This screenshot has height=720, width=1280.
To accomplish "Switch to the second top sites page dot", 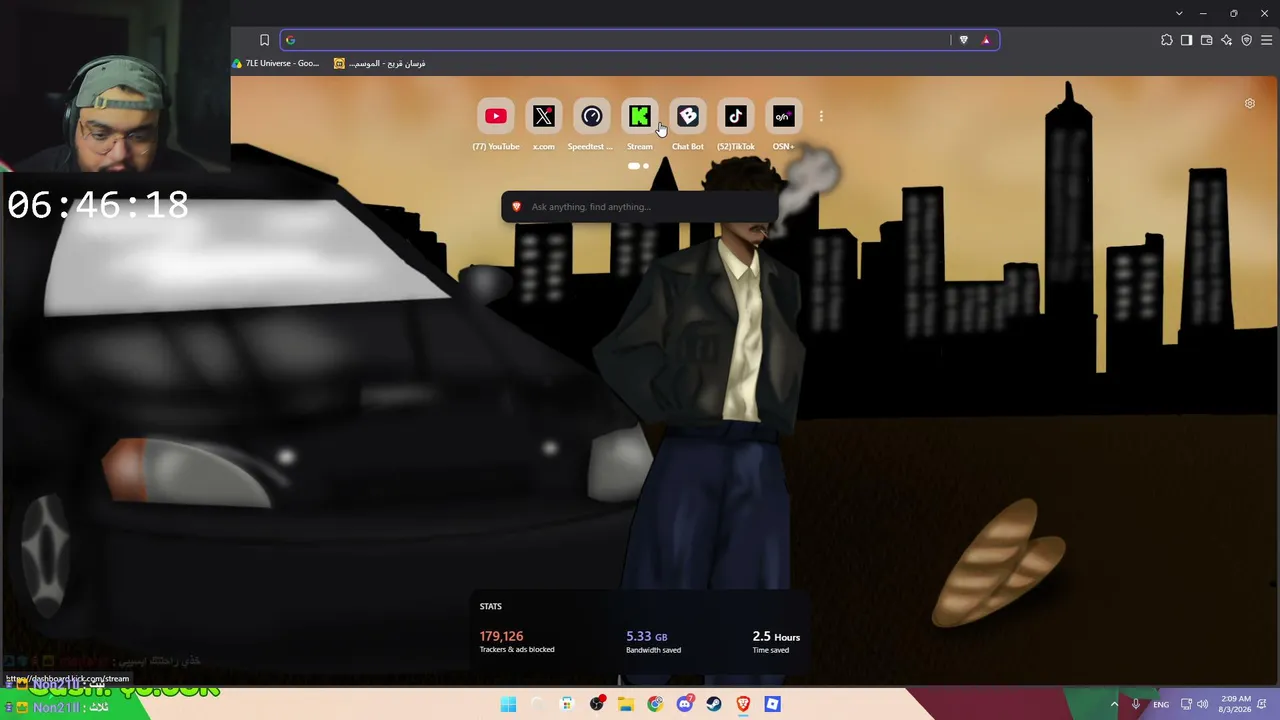I will [646, 166].
